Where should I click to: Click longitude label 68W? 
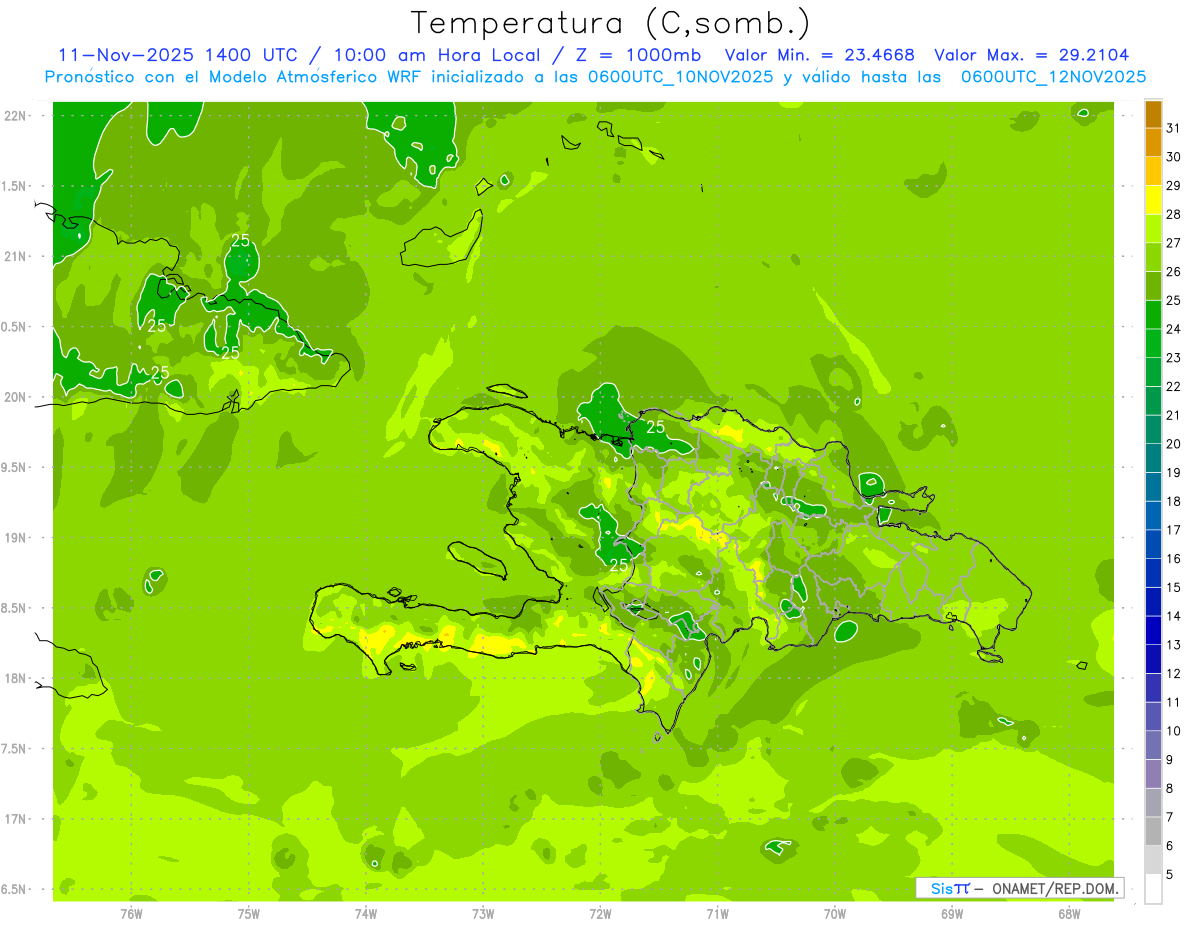pos(1069,914)
